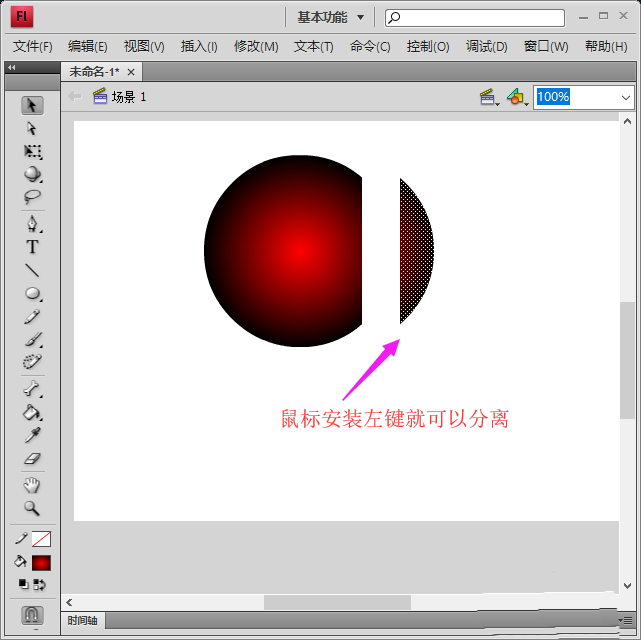Open the 时间轴 timeline tab
This screenshot has width=641, height=640.
(x=82, y=620)
